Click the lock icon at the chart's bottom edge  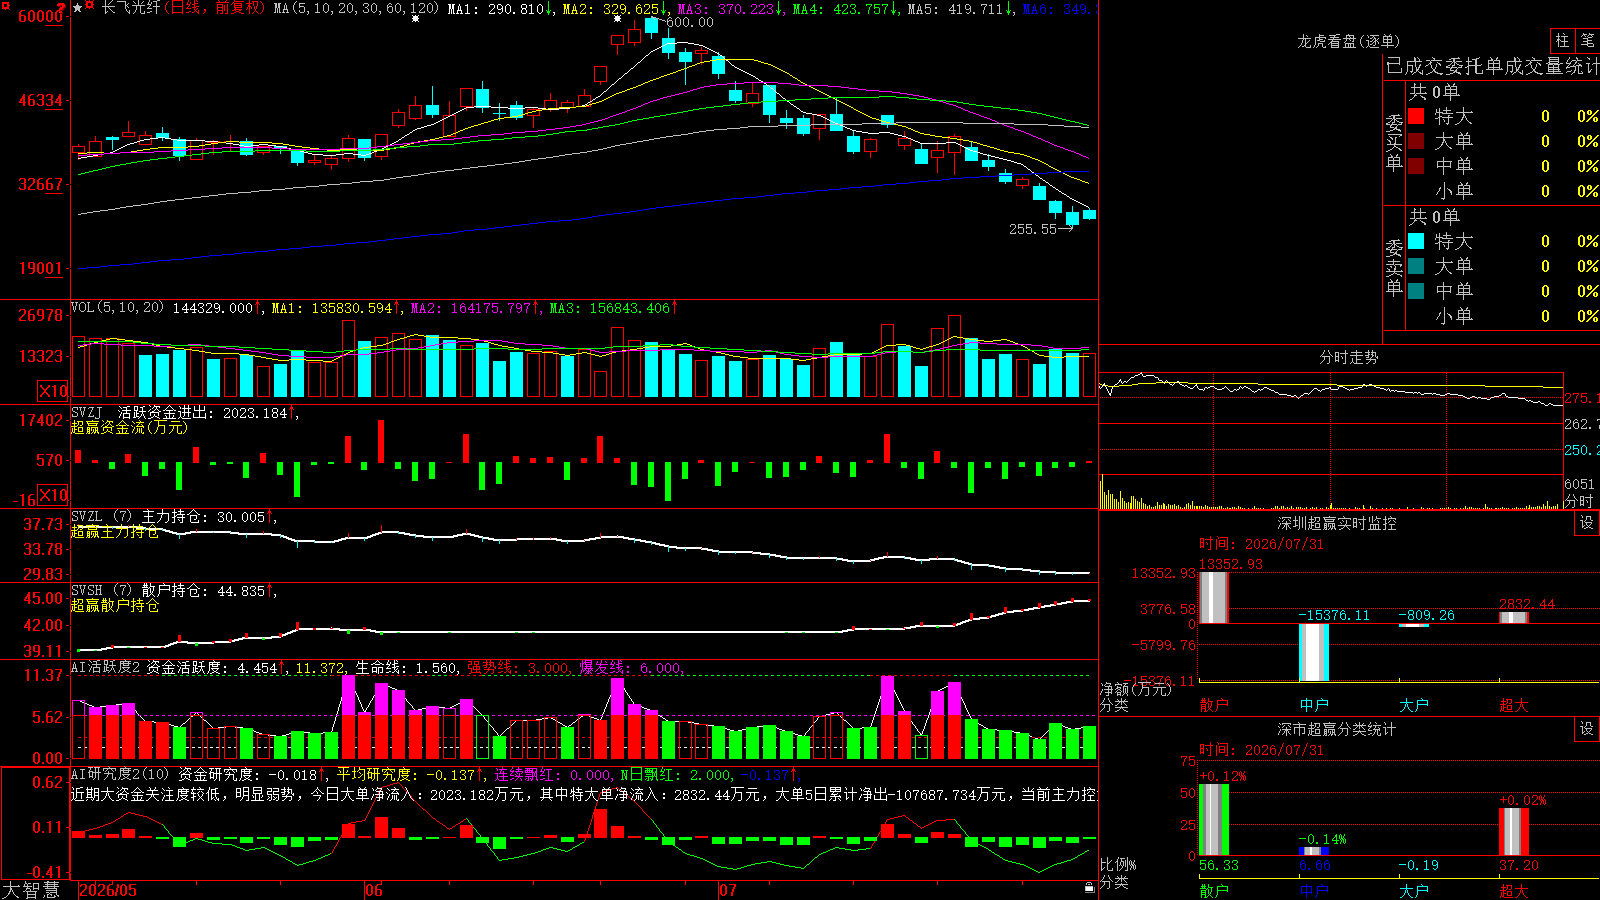(1090, 888)
